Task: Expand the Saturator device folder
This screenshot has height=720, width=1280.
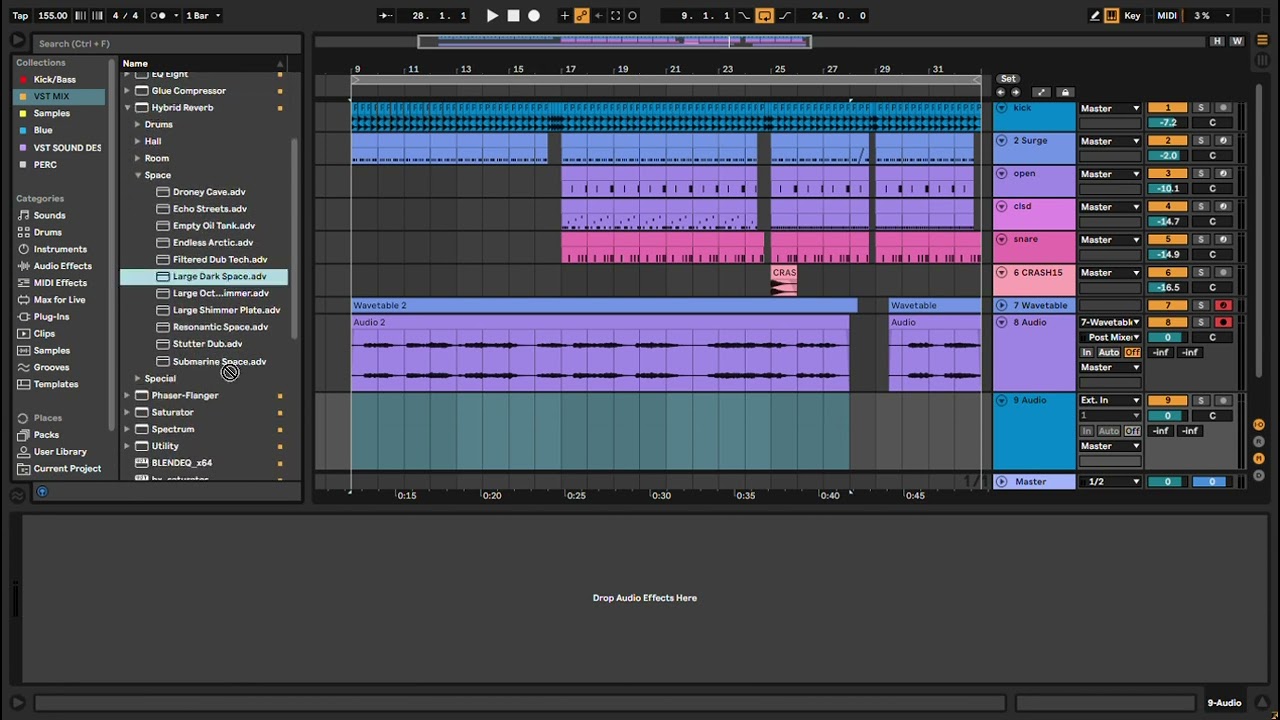Action: (128, 412)
